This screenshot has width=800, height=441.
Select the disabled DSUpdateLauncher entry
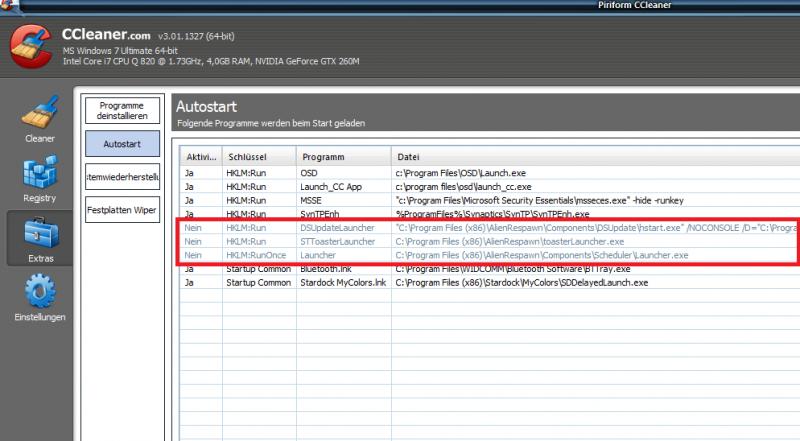[x=334, y=228]
